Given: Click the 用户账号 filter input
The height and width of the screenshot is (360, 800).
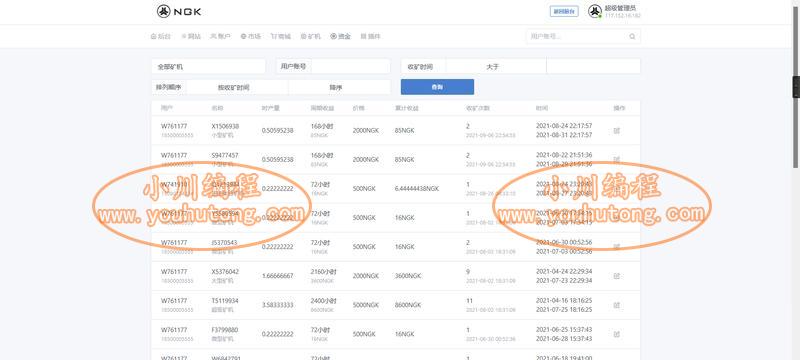Looking at the screenshot, I should (x=351, y=66).
